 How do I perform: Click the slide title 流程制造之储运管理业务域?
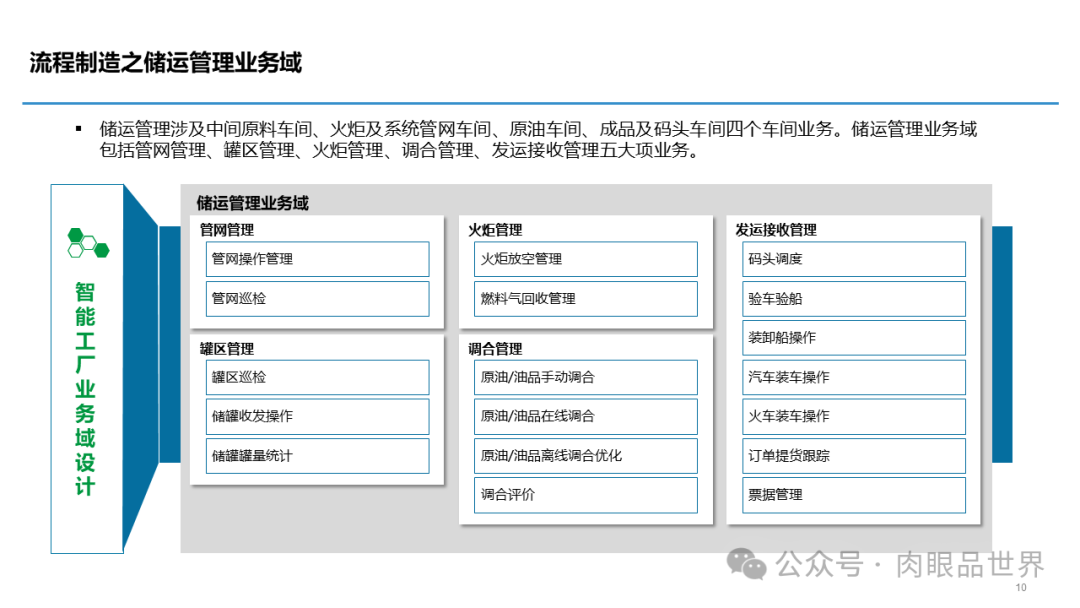coord(165,63)
